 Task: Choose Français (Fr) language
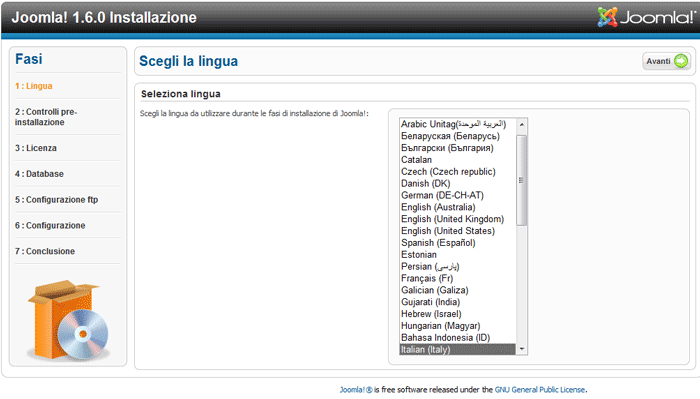pyautogui.click(x=458, y=278)
